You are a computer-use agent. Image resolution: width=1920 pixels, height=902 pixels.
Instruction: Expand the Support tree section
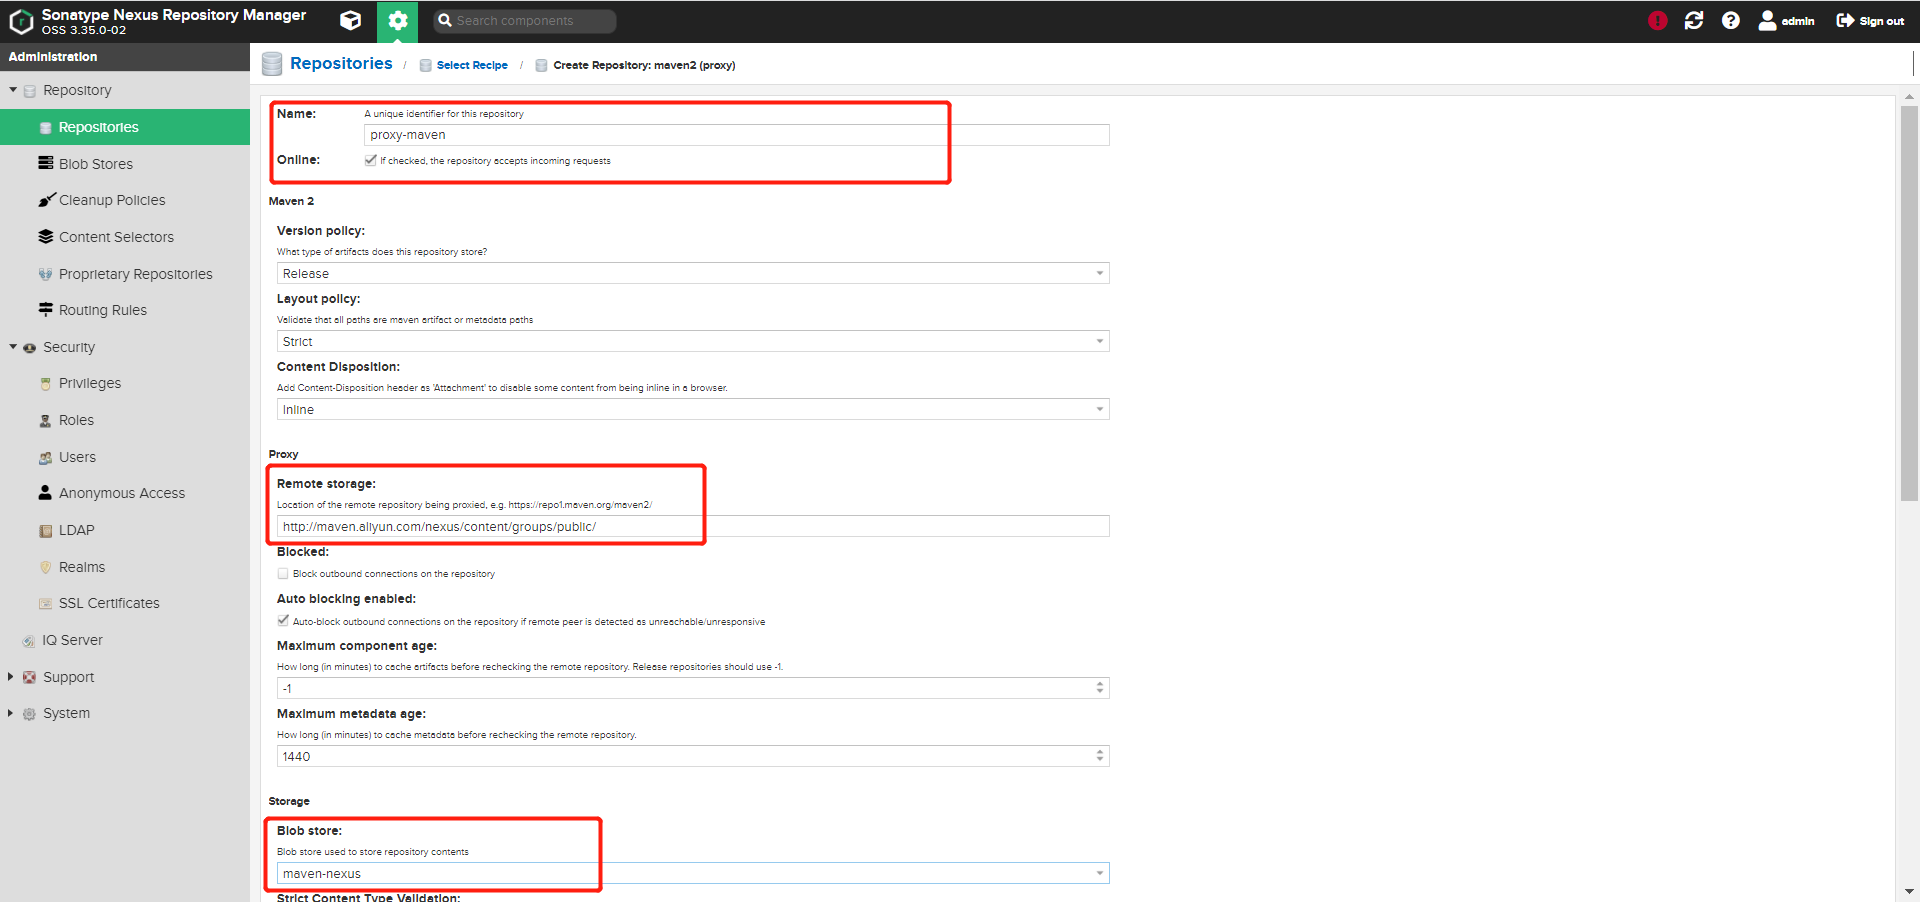[x=11, y=677]
